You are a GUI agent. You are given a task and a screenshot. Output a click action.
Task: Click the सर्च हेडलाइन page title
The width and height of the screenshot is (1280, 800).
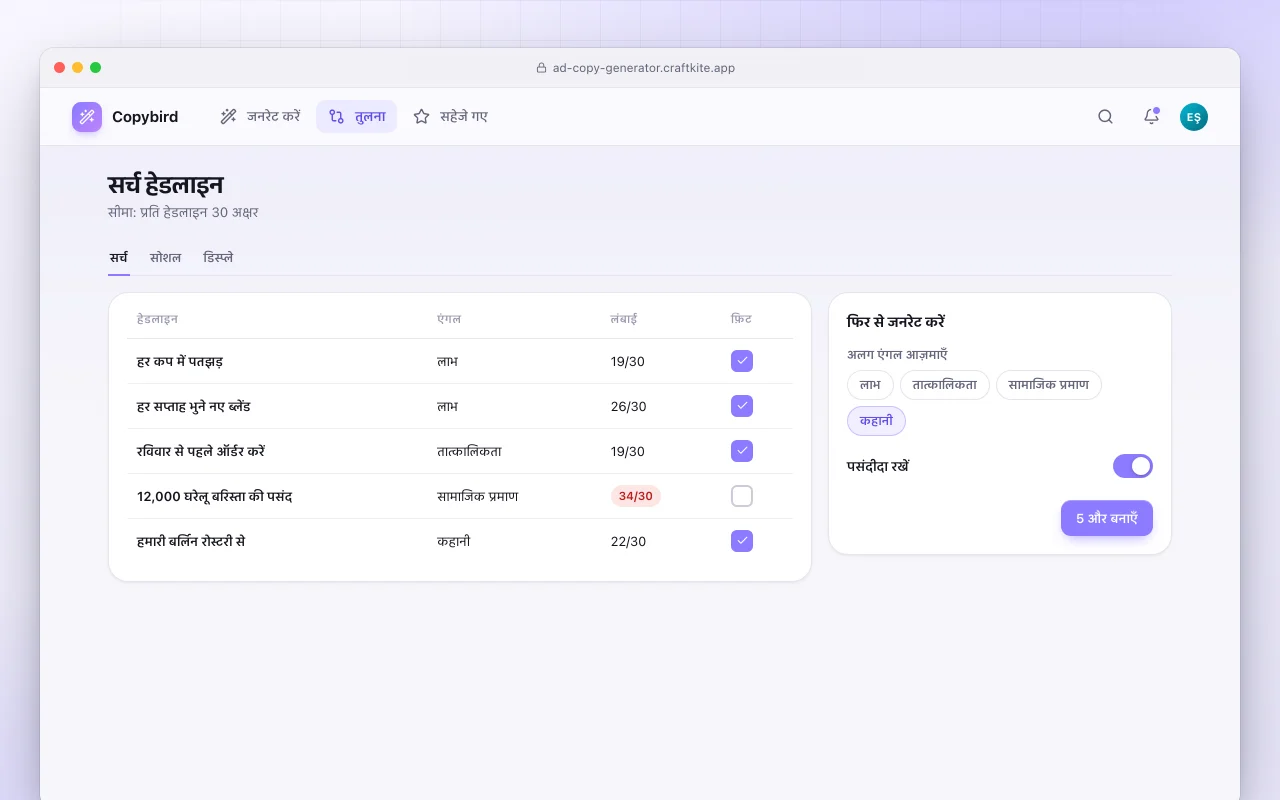pos(166,185)
